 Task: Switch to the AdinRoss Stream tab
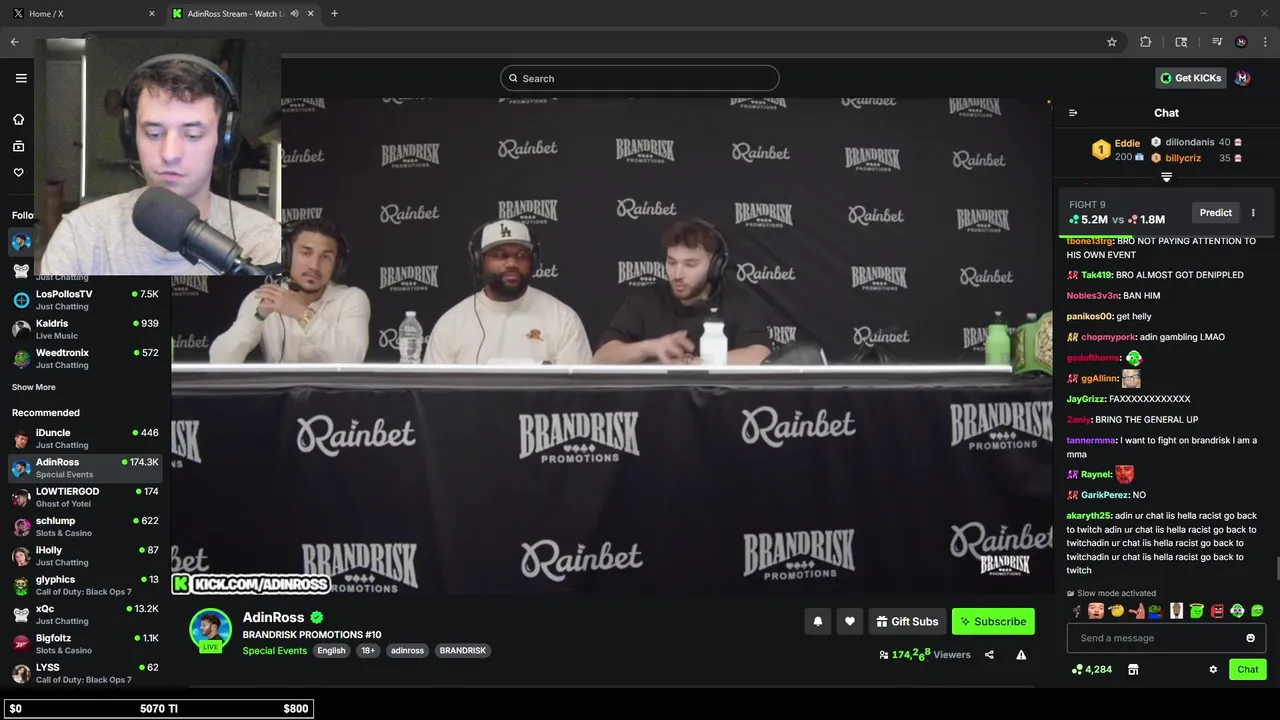point(243,13)
